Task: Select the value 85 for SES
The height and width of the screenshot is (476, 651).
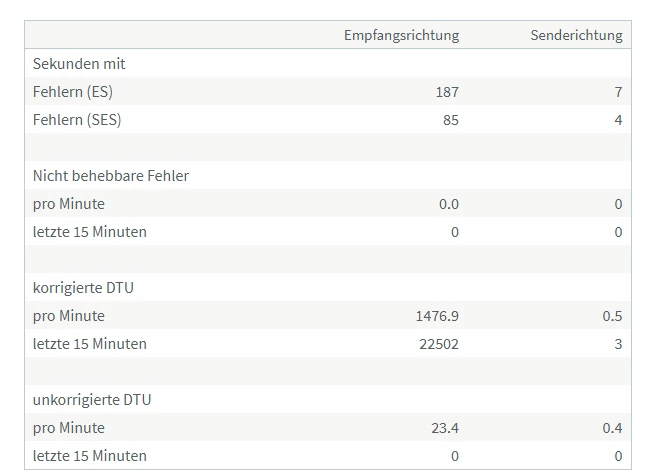Action: (x=450, y=120)
